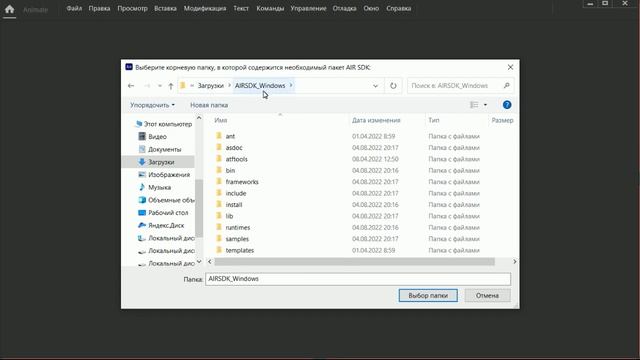Expand chevron after AIRSDK_Windows in path
Screen dimensions: 640x360
291,85
